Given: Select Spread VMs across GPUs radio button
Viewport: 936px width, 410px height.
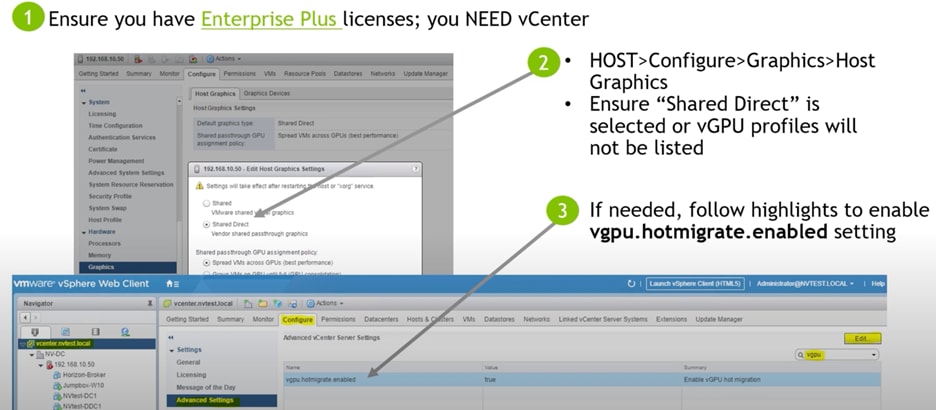Looking at the screenshot, I should pyautogui.click(x=207, y=263).
